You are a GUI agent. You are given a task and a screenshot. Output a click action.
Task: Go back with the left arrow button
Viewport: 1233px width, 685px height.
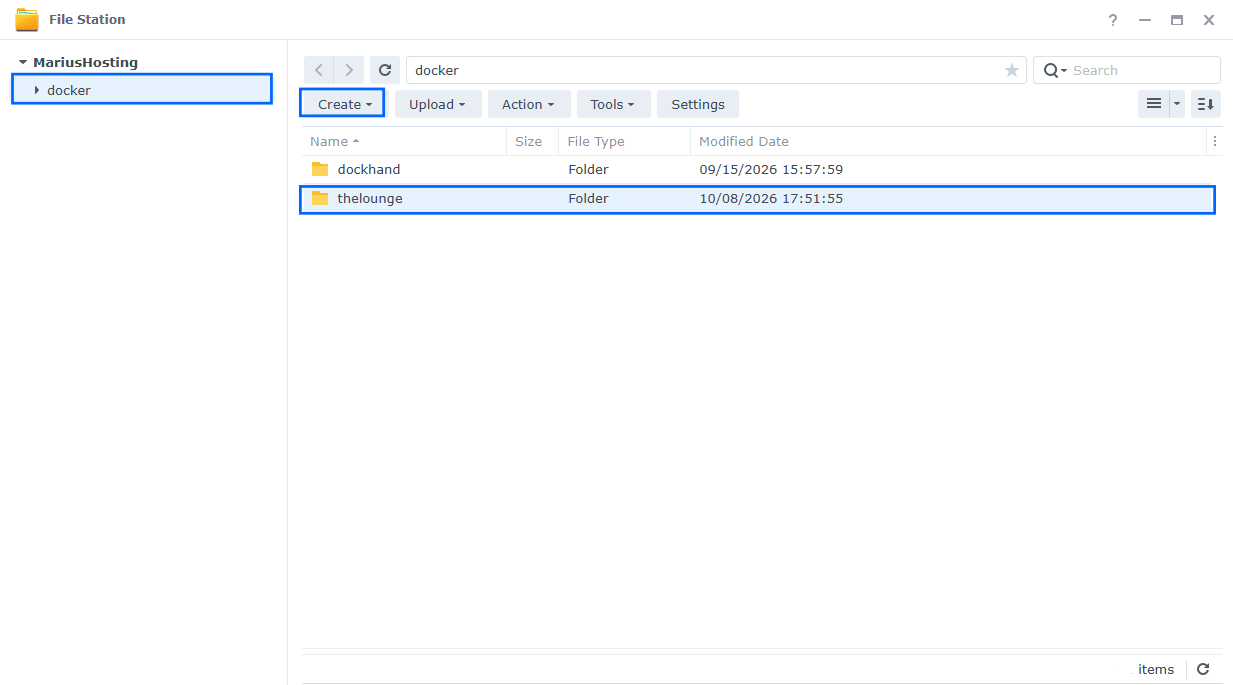319,70
